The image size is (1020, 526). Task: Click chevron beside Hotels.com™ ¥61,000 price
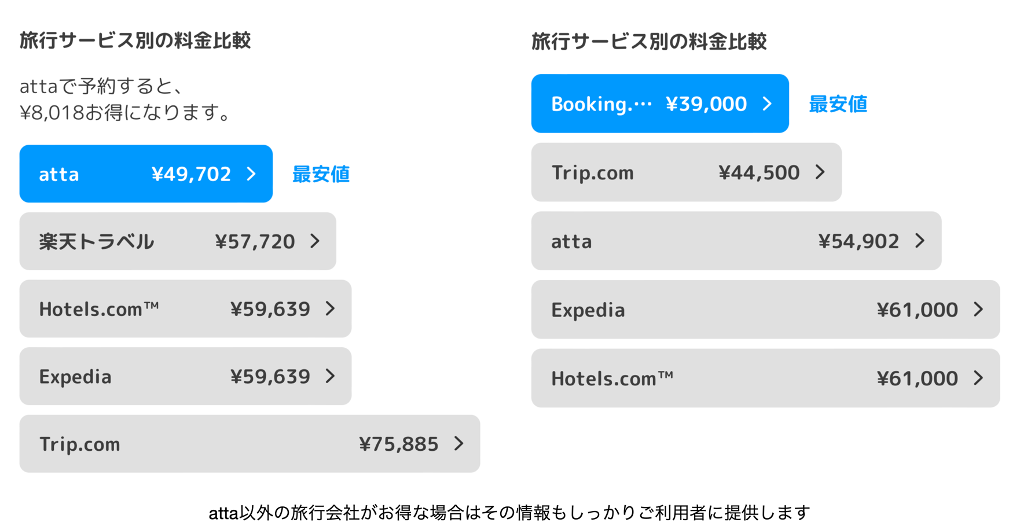coord(978,378)
